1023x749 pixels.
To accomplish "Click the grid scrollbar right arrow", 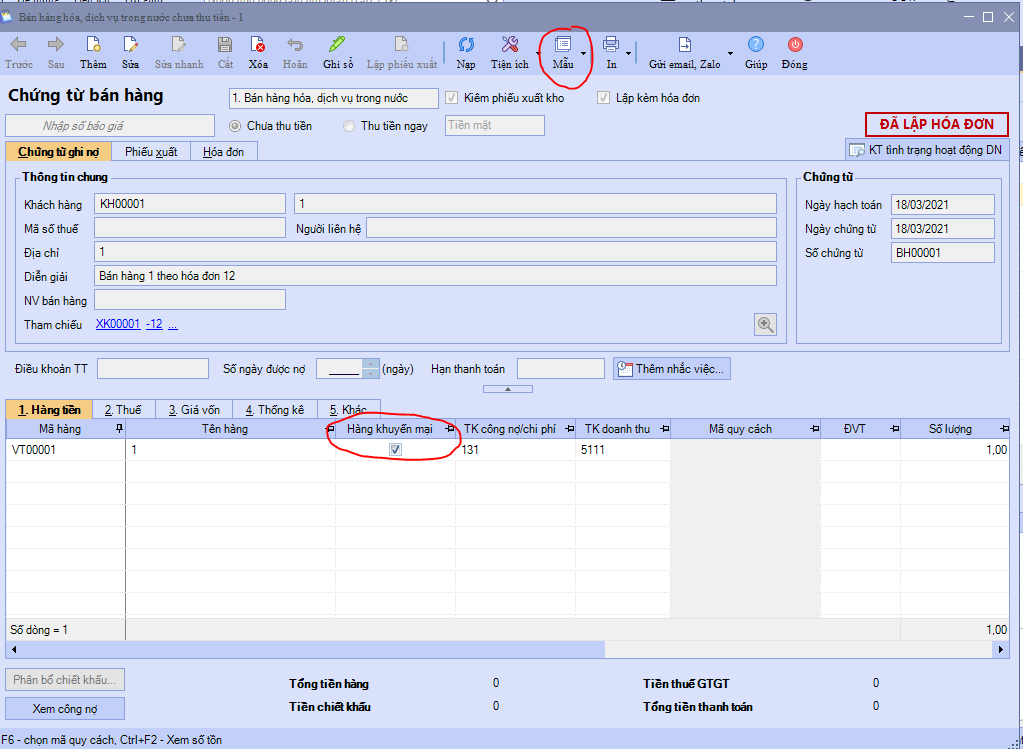I will [x=1002, y=649].
